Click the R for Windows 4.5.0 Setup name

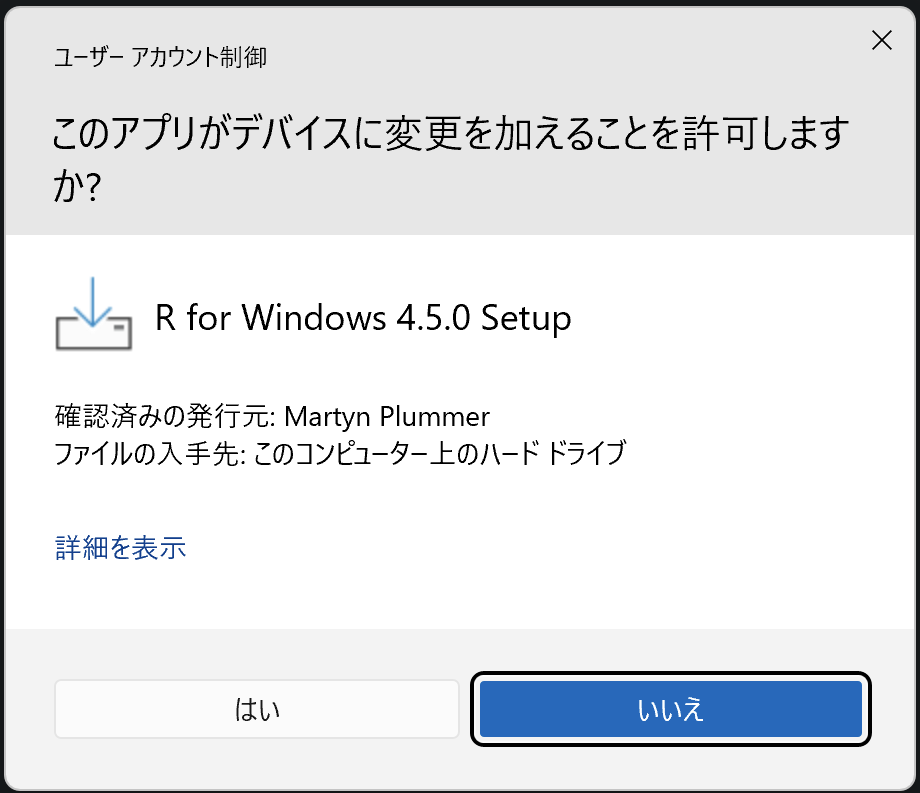click(x=363, y=318)
